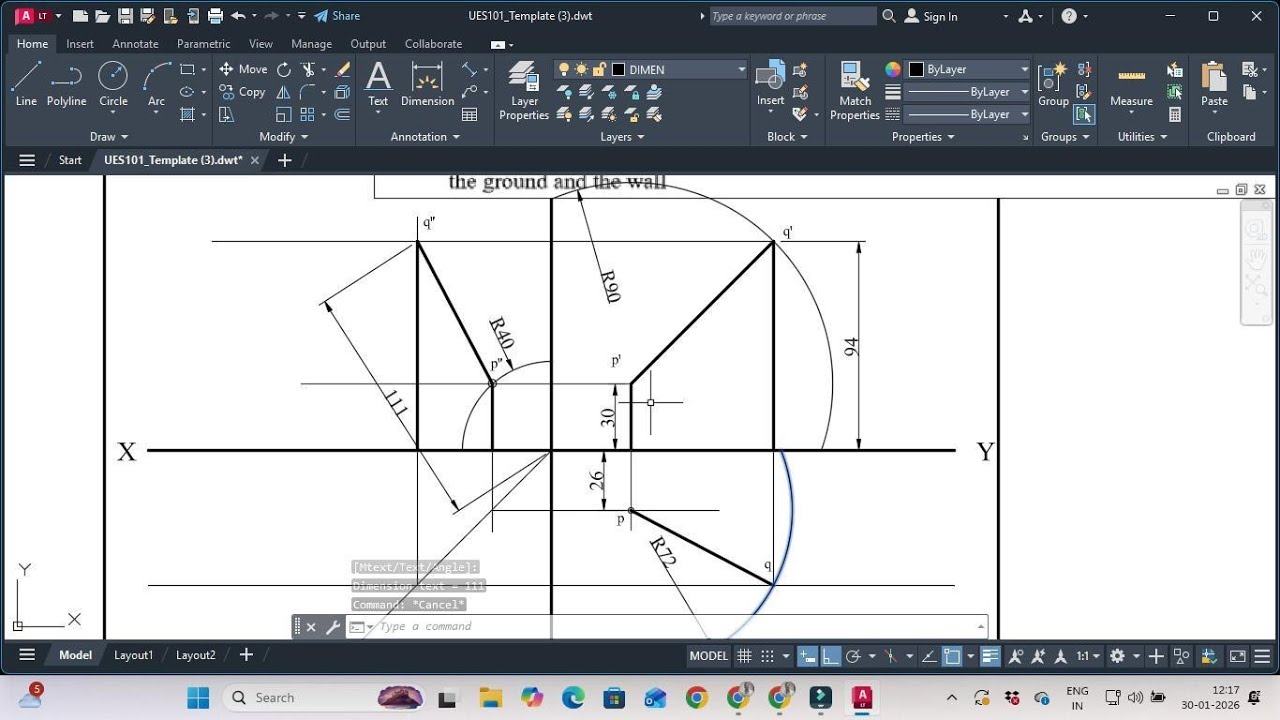Select the Polyline tool

pos(66,84)
